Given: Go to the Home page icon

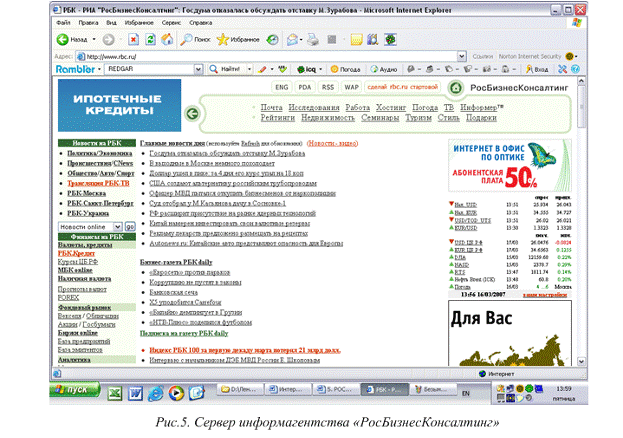Looking at the screenshot, I should point(166,39).
